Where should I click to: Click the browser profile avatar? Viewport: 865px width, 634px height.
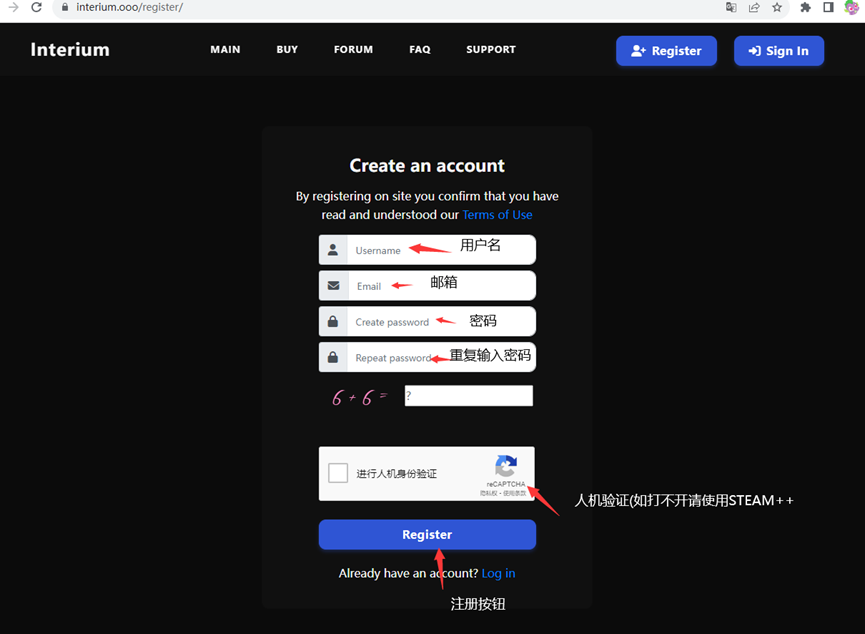coord(851,7)
